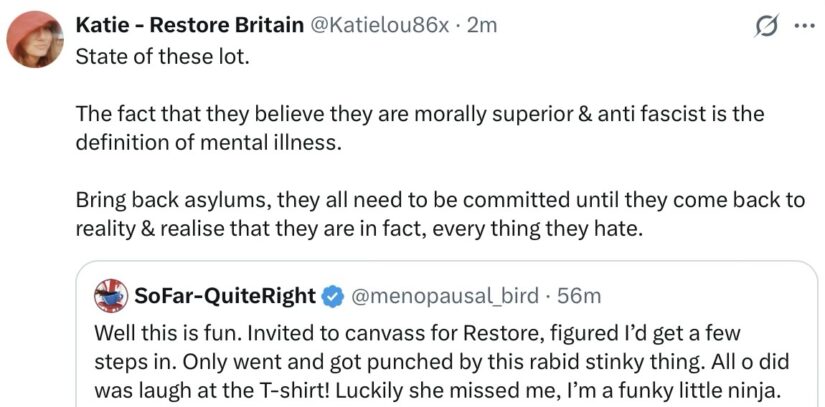The image size is (825, 407).
Task: Click the 'Bring back asylums' paragraph
Action: (x=440, y=215)
